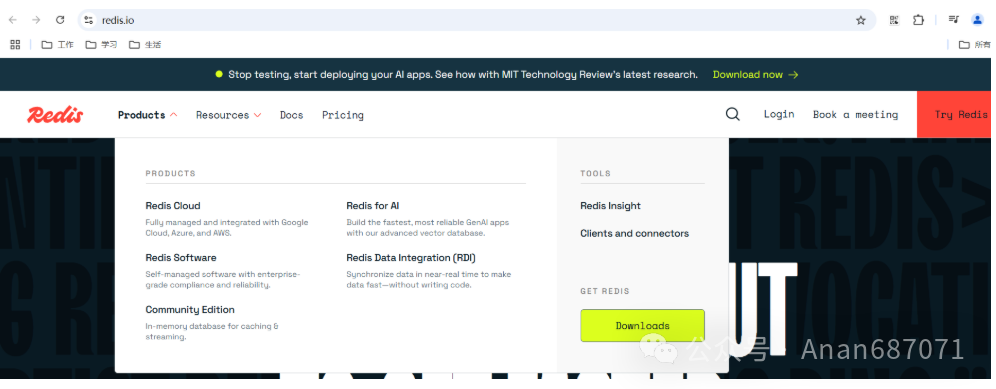Open the 工作 bookmark folder
The image size is (996, 389).
pos(57,44)
